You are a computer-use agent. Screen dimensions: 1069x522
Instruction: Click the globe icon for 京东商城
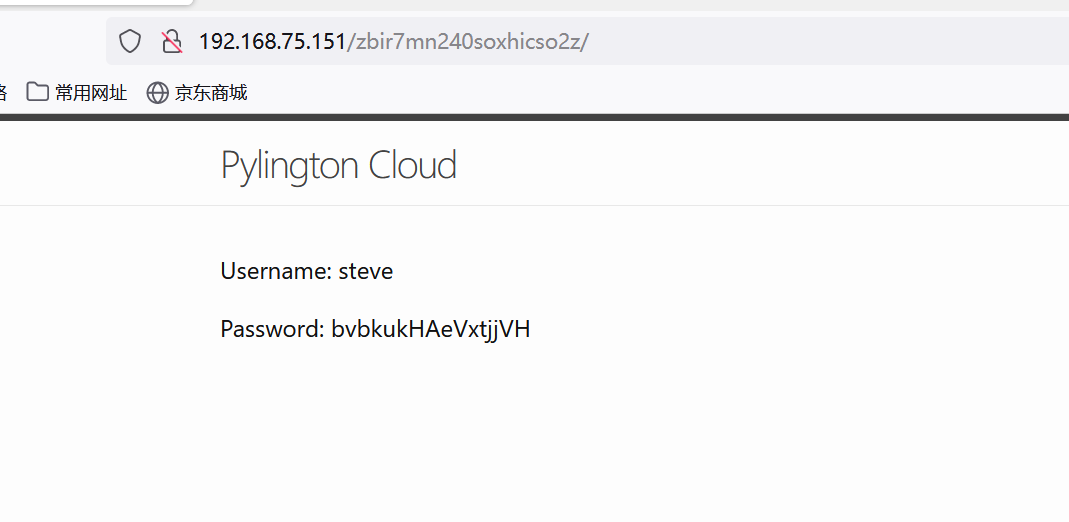tap(157, 93)
